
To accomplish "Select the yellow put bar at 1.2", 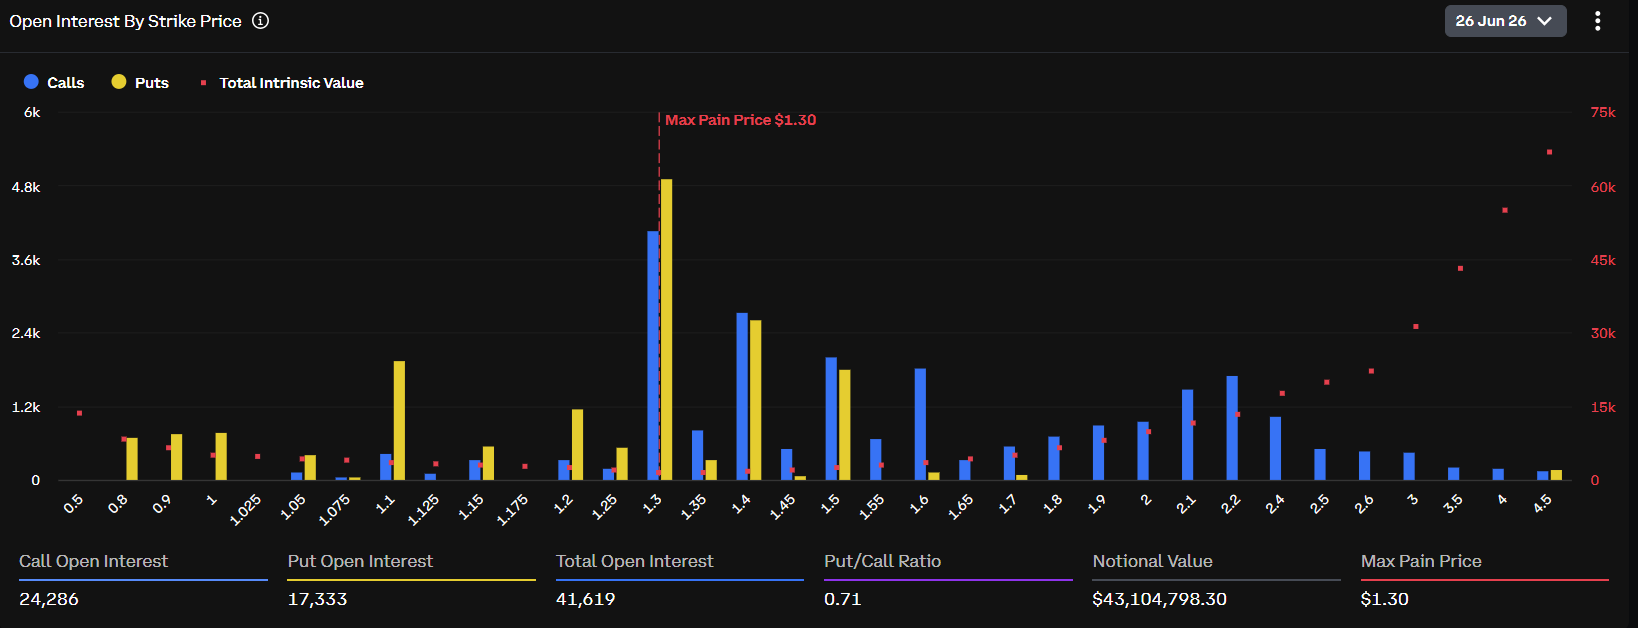I will (577, 445).
